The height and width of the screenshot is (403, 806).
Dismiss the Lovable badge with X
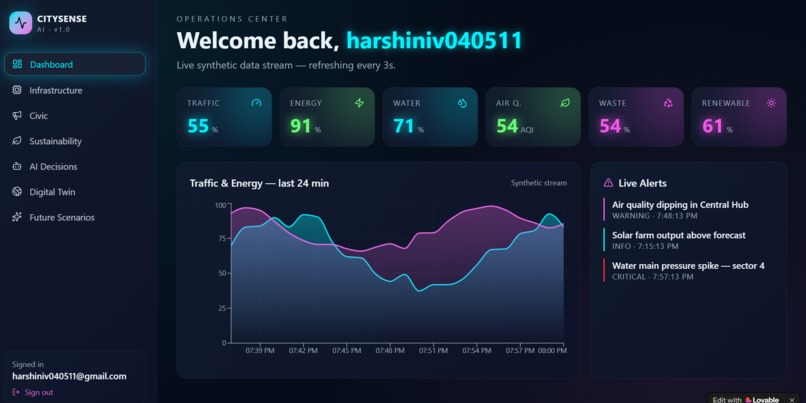coord(792,400)
